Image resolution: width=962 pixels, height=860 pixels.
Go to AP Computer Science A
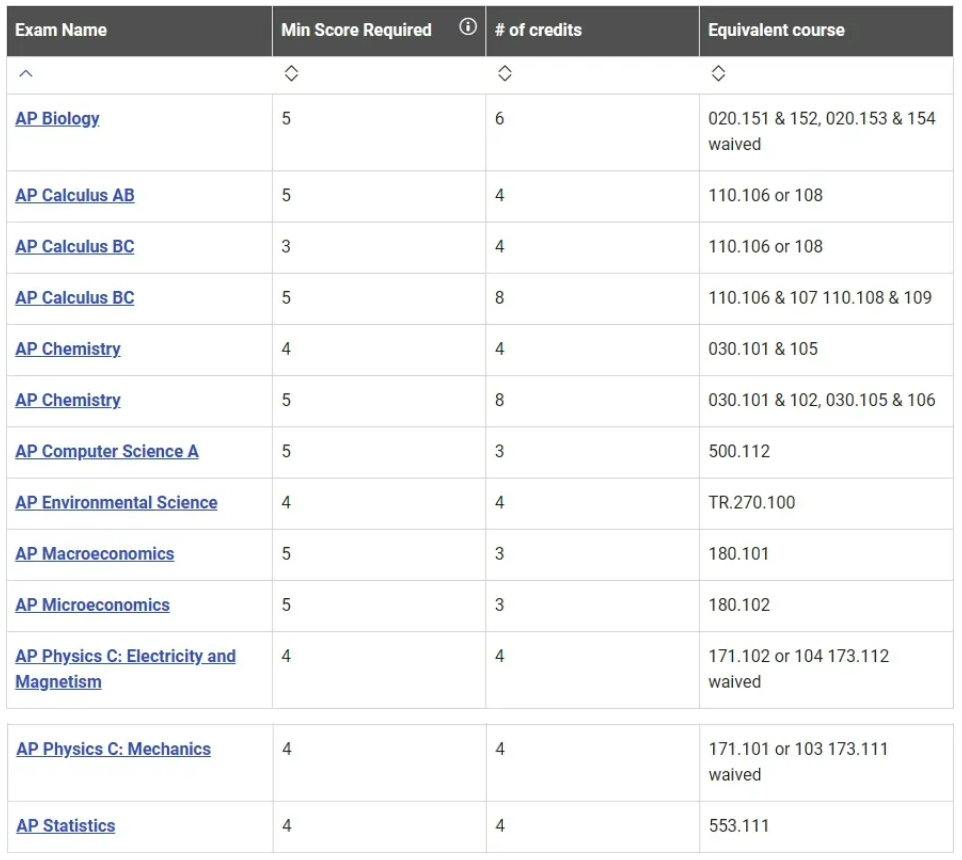(x=106, y=451)
